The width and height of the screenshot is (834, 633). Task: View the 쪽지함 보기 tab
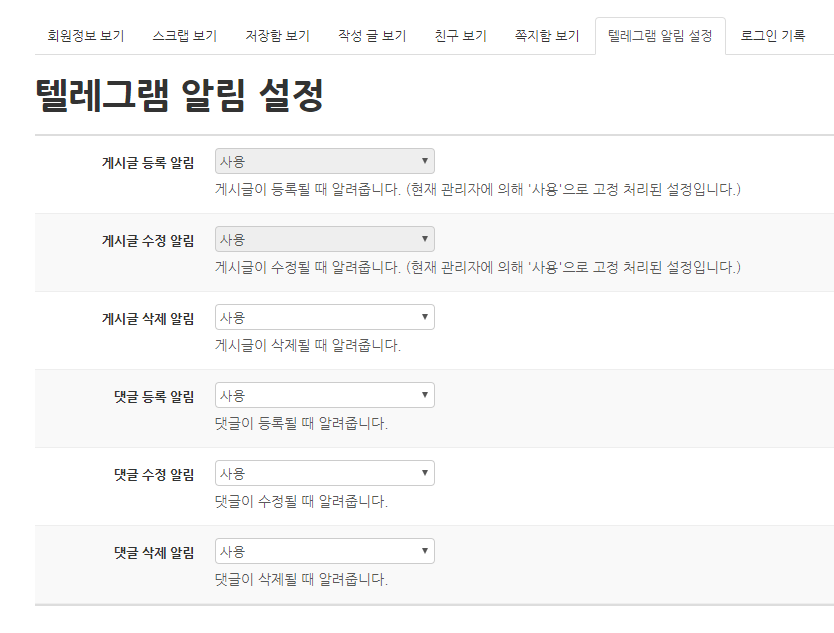click(547, 36)
